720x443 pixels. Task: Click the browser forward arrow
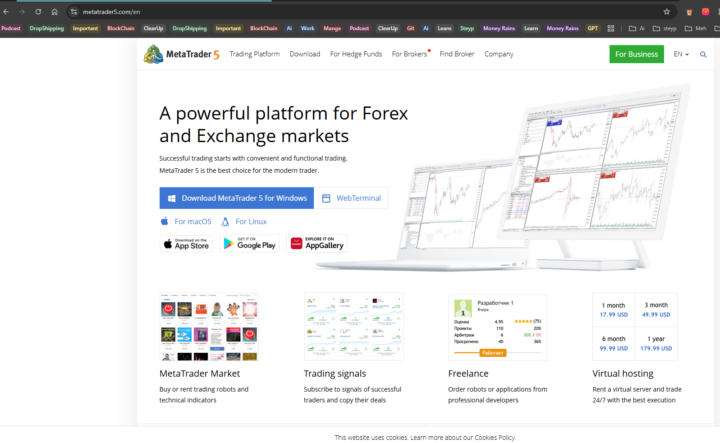[x=22, y=12]
